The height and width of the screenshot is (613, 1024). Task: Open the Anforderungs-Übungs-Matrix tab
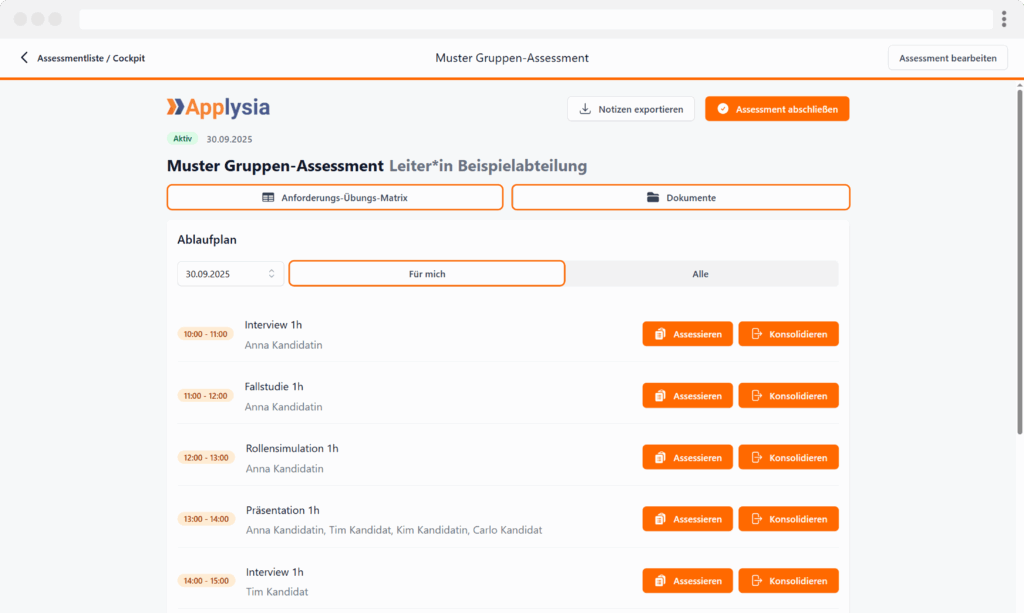coord(334,198)
